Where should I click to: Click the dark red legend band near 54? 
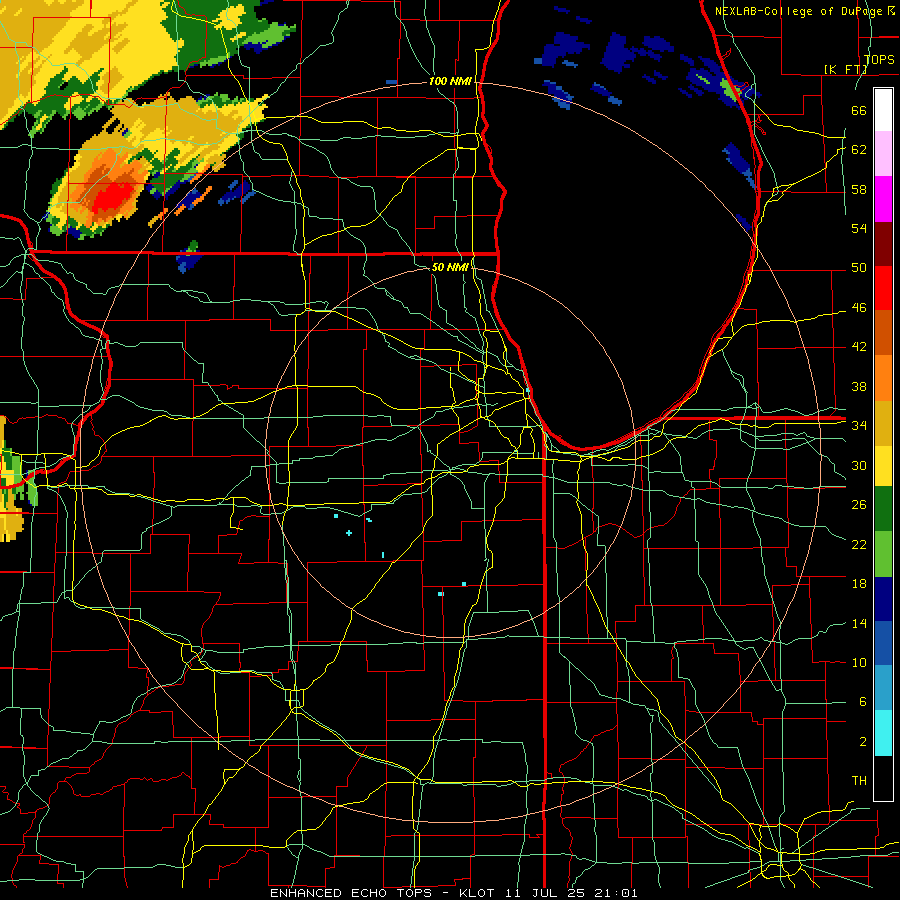[x=883, y=243]
